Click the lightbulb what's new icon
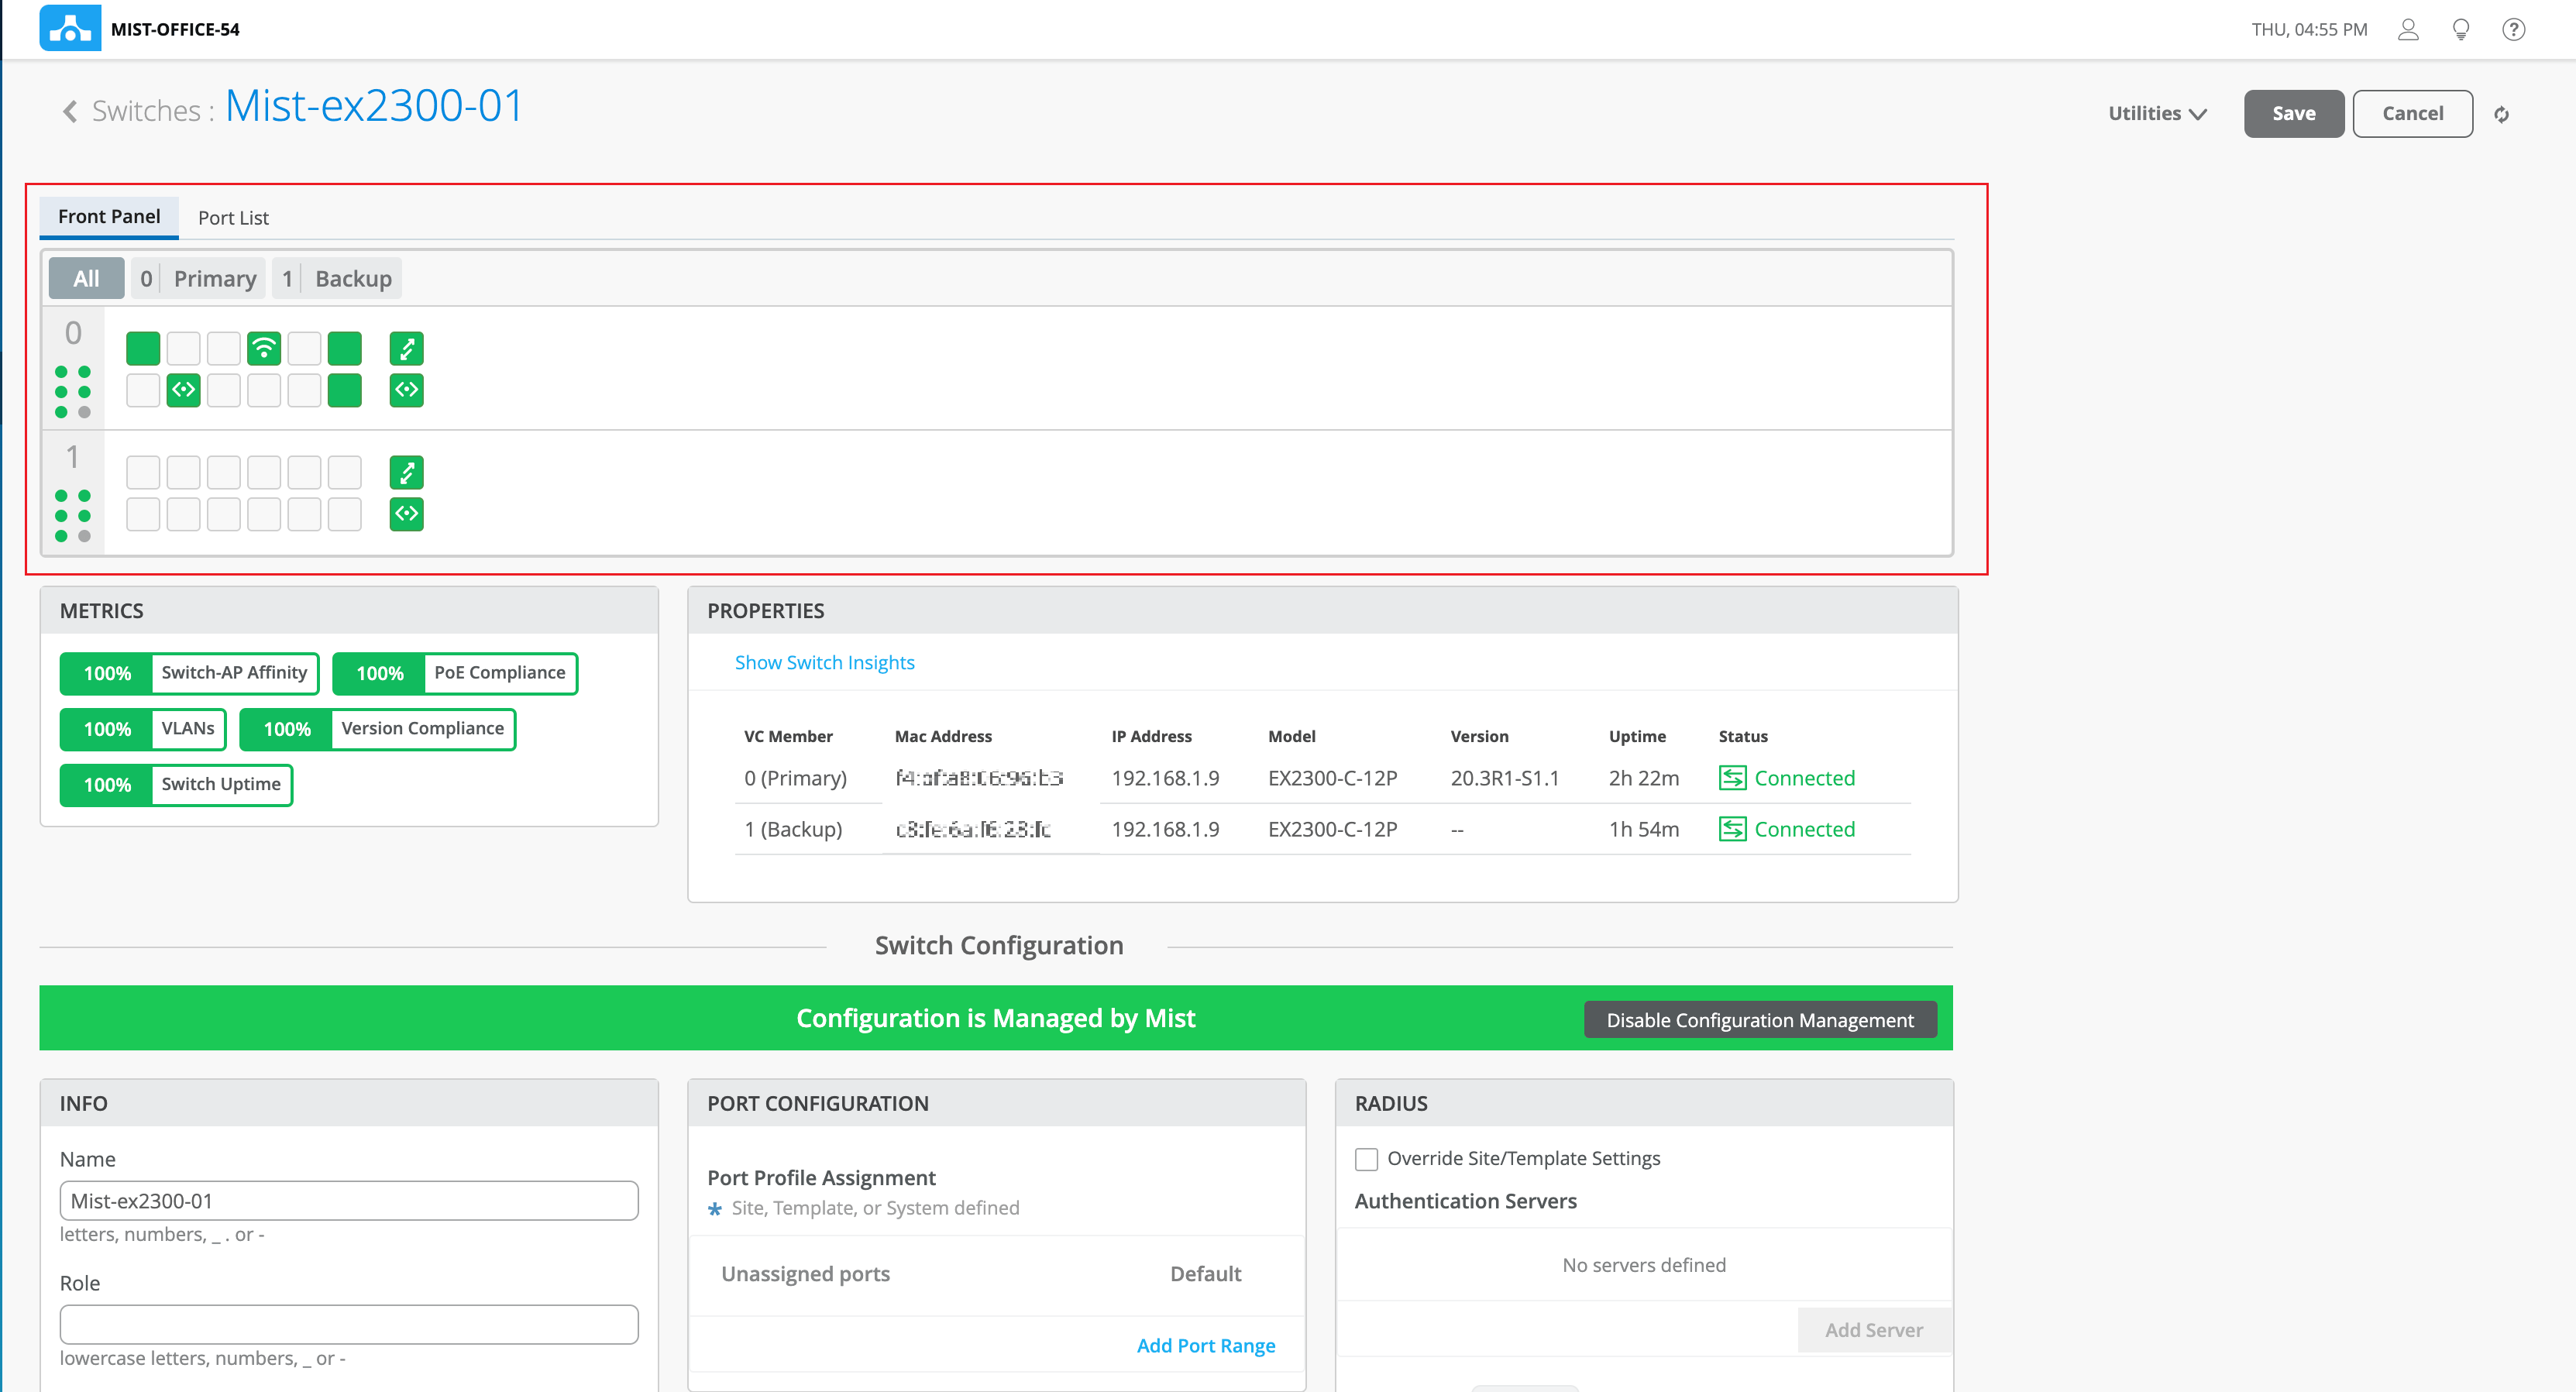The height and width of the screenshot is (1392, 2576). (2461, 29)
